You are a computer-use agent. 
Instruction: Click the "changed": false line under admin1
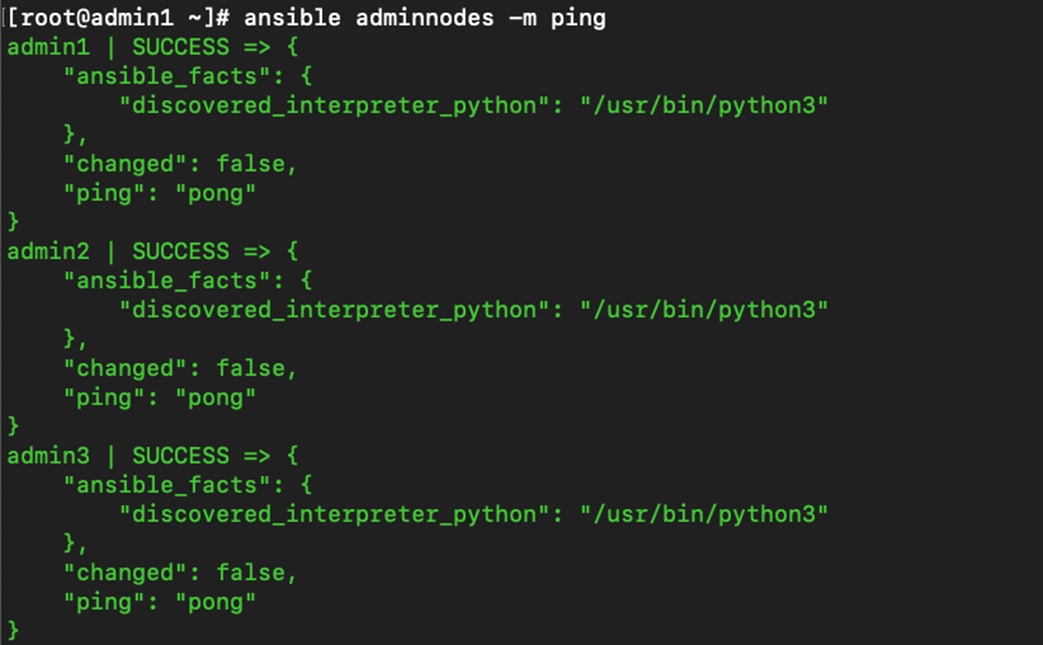pos(180,164)
